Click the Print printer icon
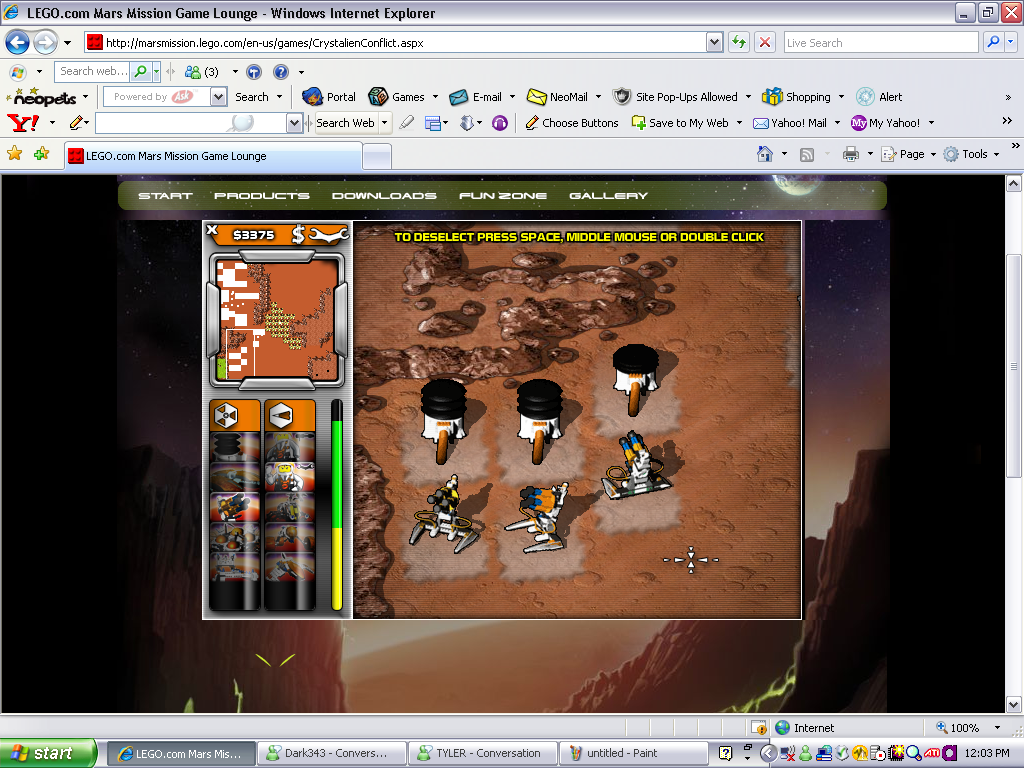 coord(851,154)
